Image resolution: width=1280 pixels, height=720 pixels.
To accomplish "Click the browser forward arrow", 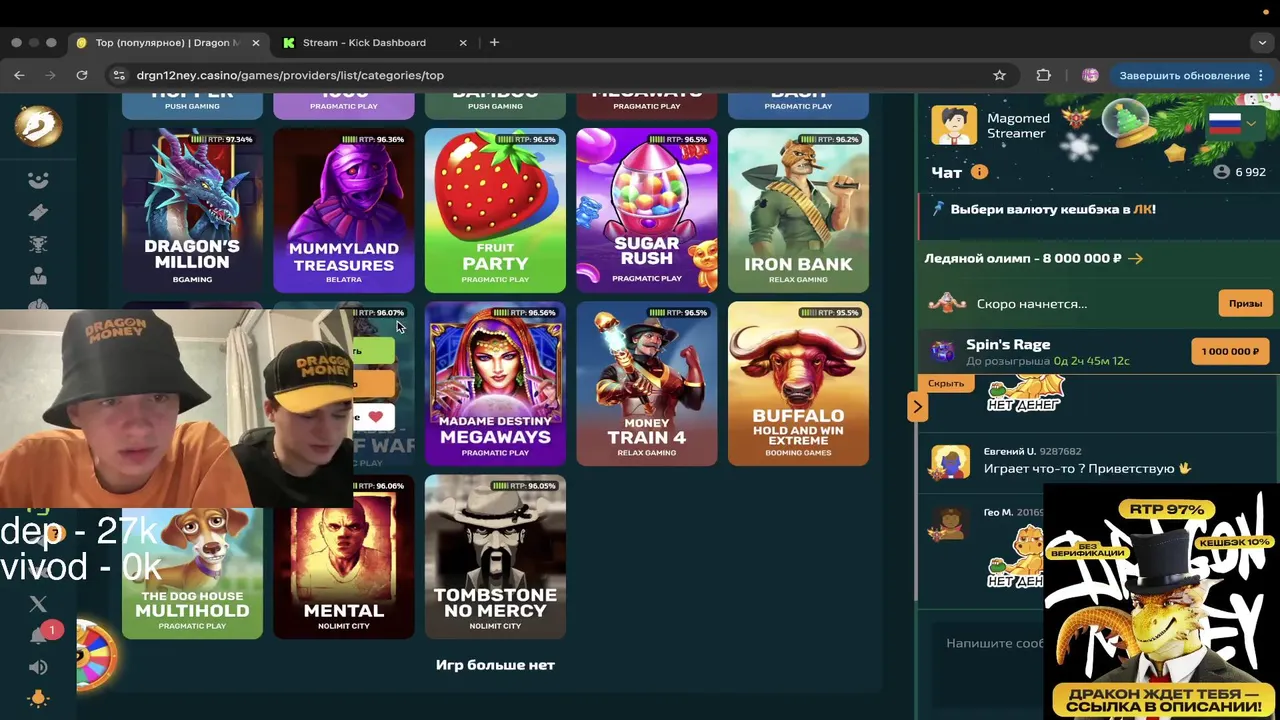I will (x=50, y=75).
